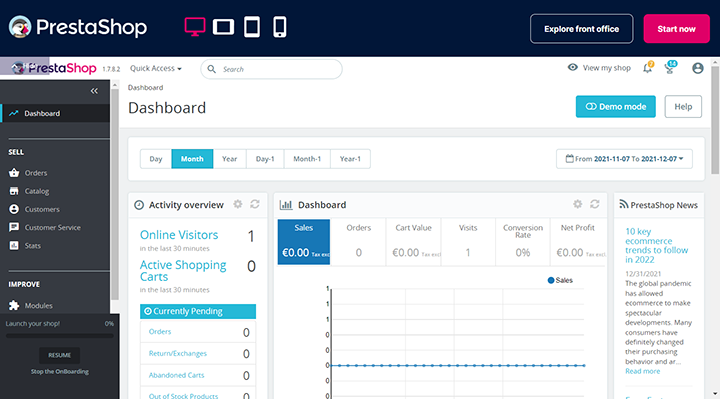Select the Year-1 period tab
This screenshot has width=720, height=399.
click(x=350, y=159)
